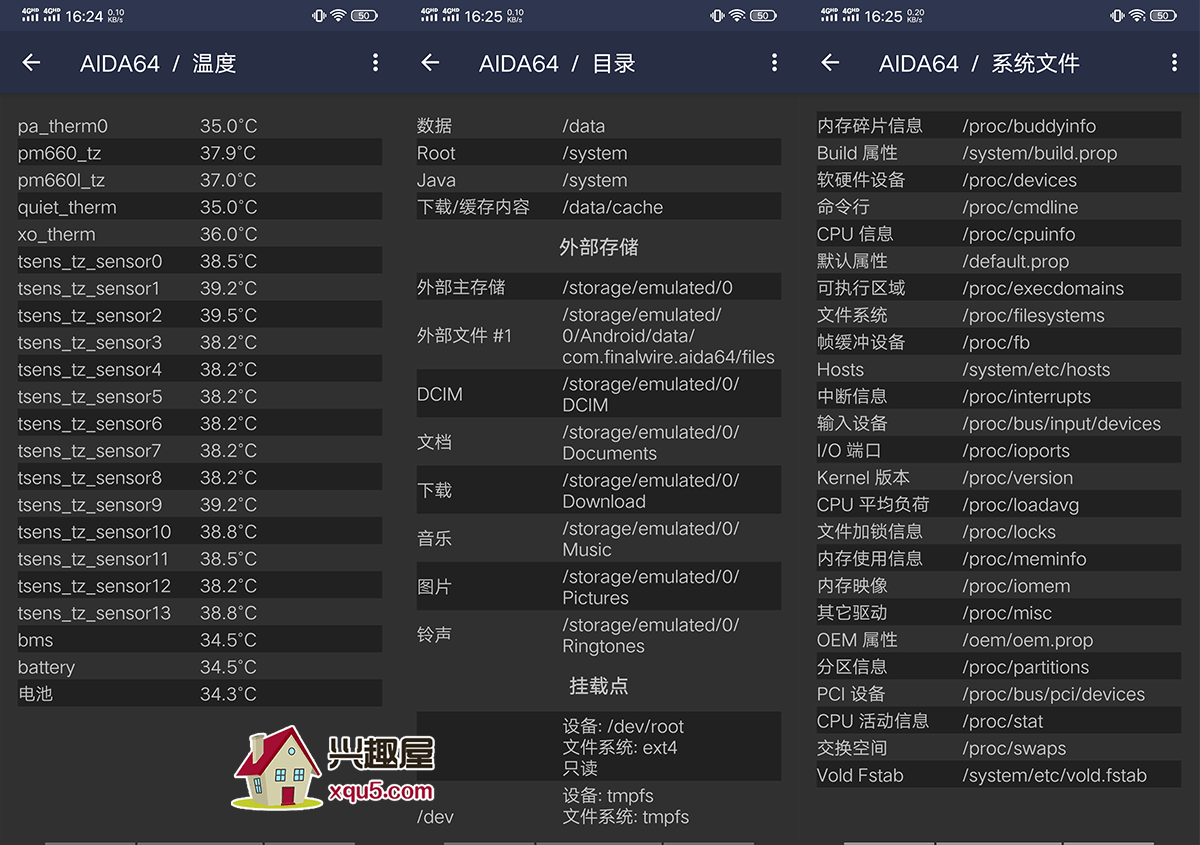Tap the /dev/root mount point entry
Image resolution: width=1200 pixels, height=845 pixels.
[x=599, y=747]
